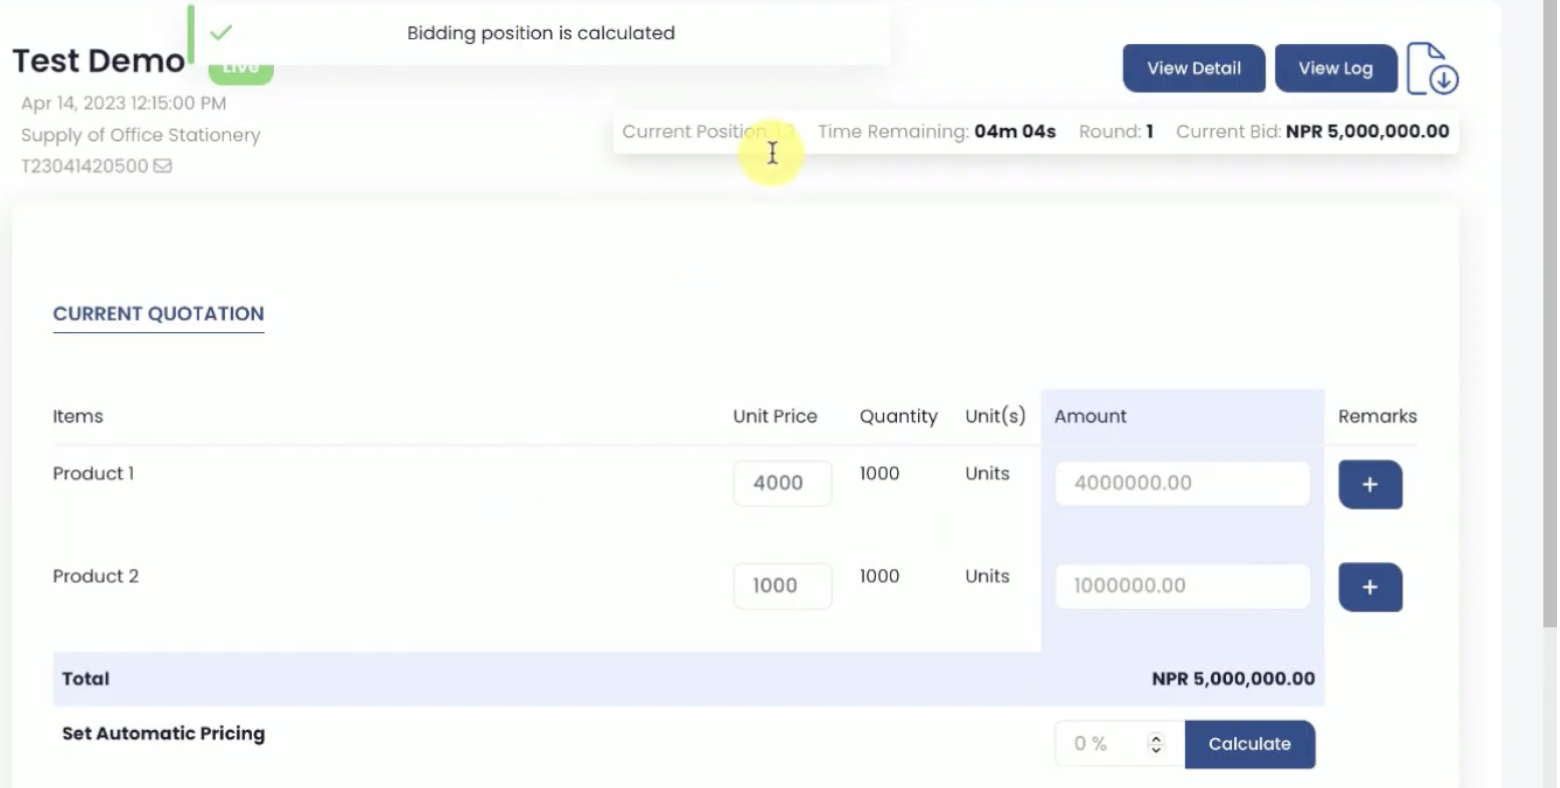Open the View Log panel

(x=1335, y=68)
